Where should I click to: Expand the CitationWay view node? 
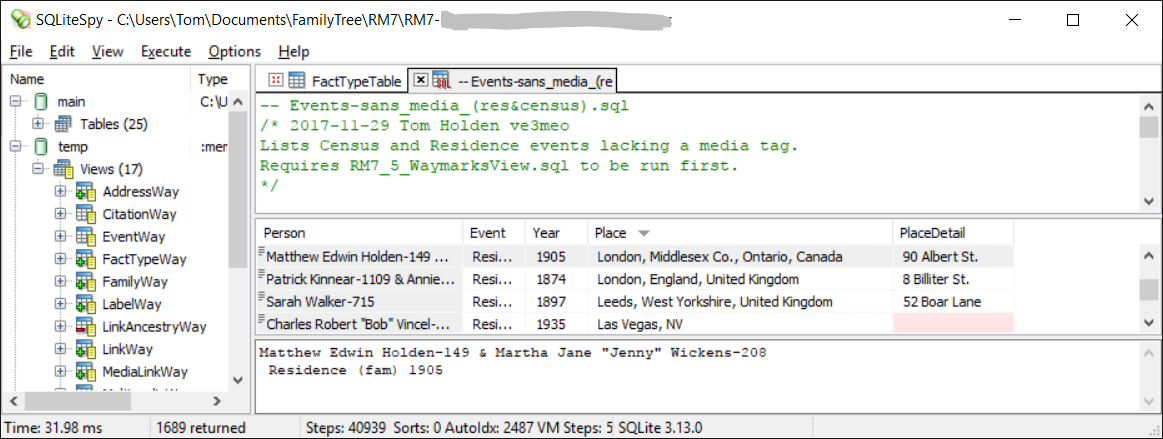click(x=61, y=214)
